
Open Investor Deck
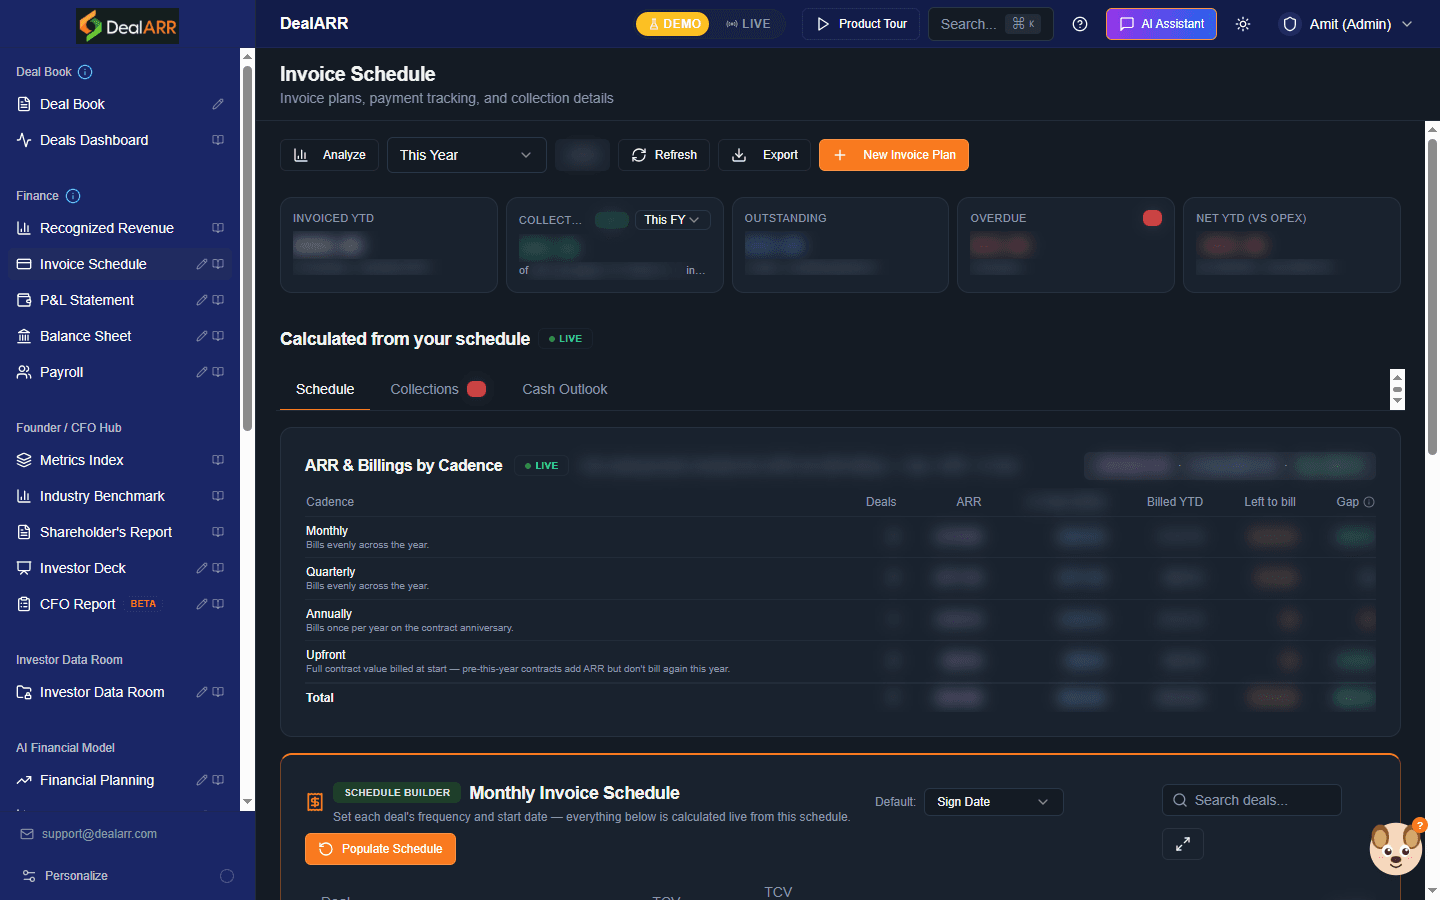tap(83, 568)
